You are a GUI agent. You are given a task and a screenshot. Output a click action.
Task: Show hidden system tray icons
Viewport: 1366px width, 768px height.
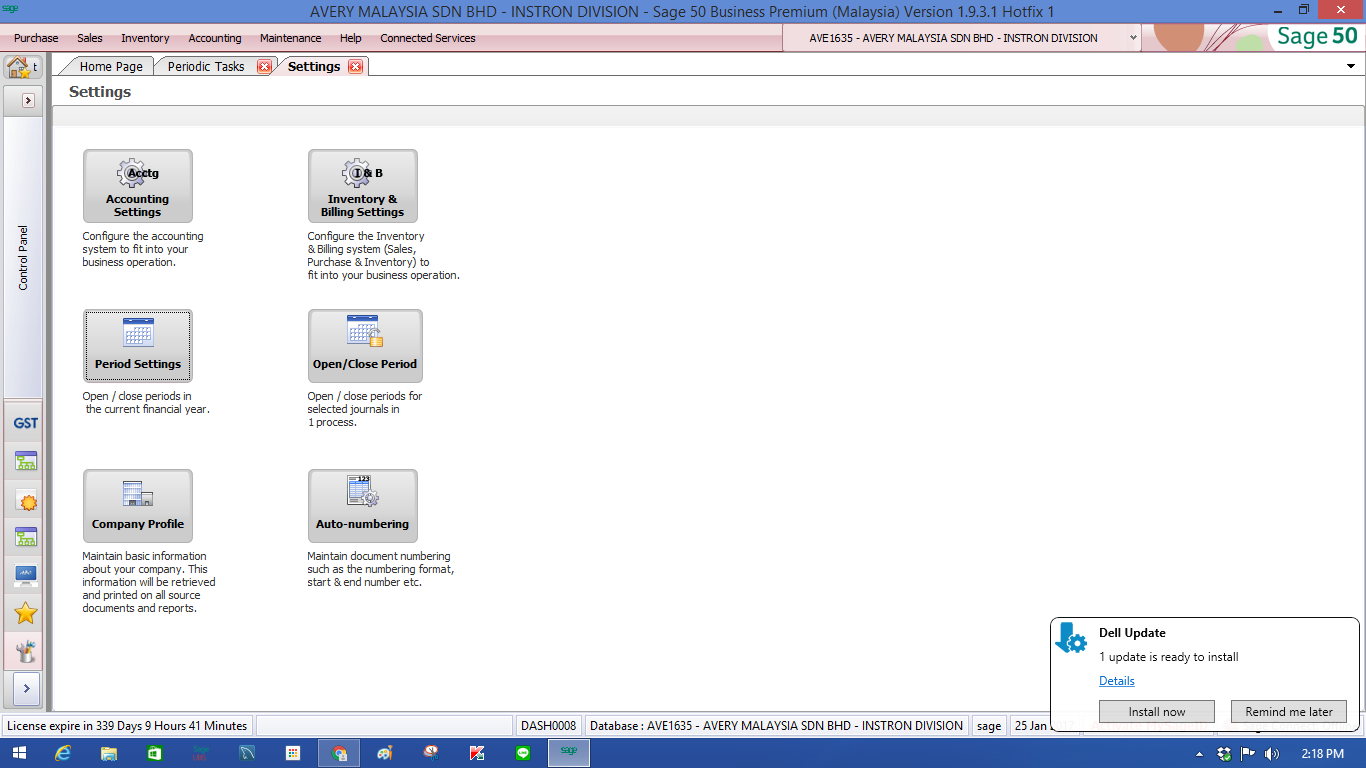(1200, 753)
